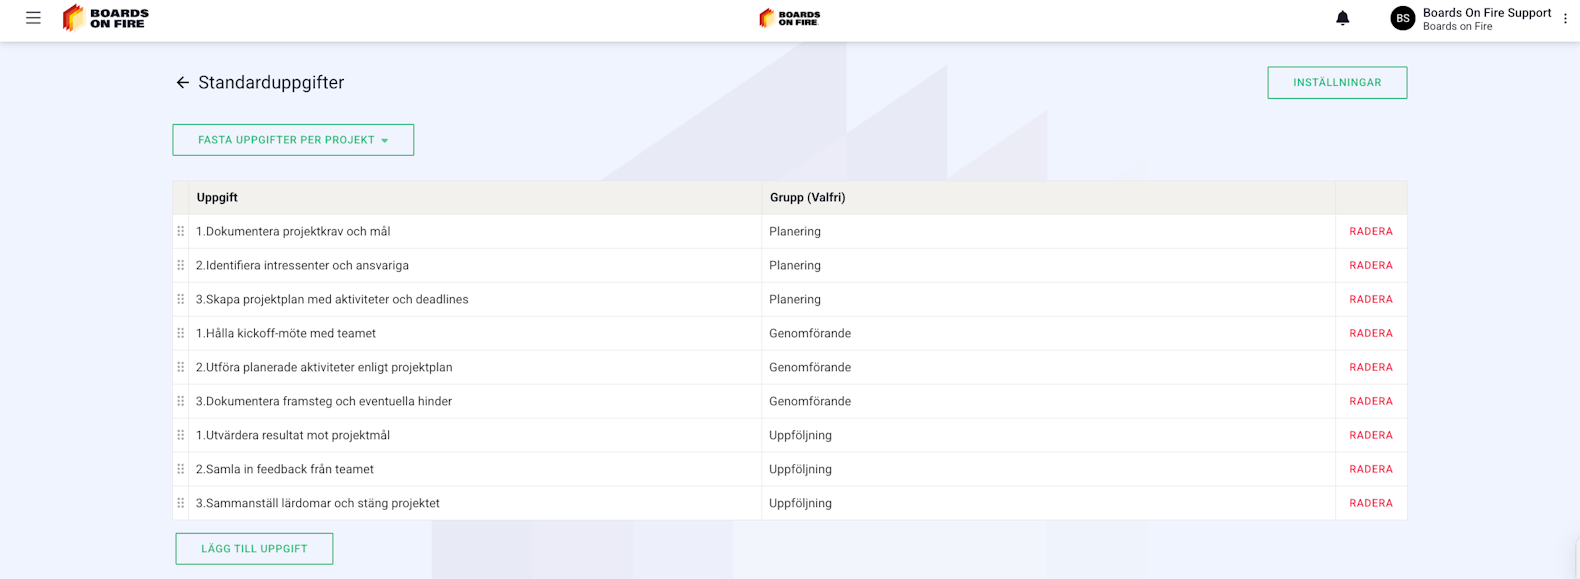1580x579 pixels.
Task: Select the Samla in feedback från teamet task
Action: click(x=285, y=469)
